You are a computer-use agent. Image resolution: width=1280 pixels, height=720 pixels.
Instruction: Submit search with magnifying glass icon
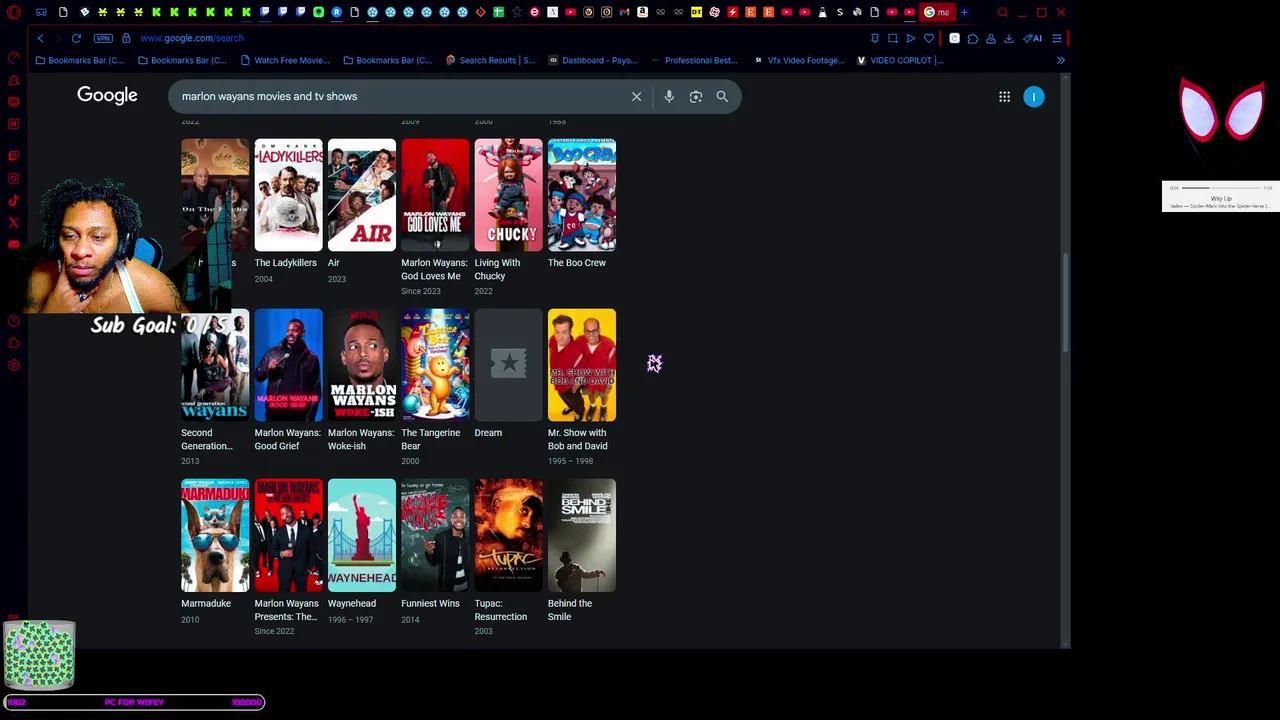click(722, 97)
